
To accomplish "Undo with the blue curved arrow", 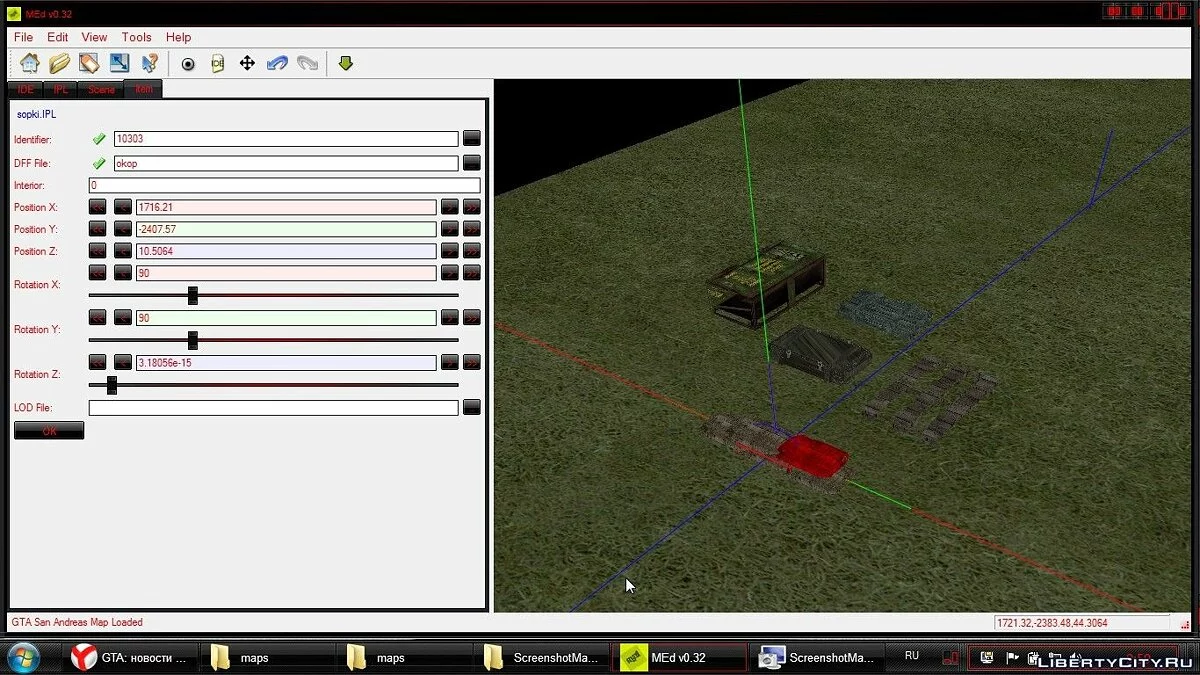I will pyautogui.click(x=277, y=64).
